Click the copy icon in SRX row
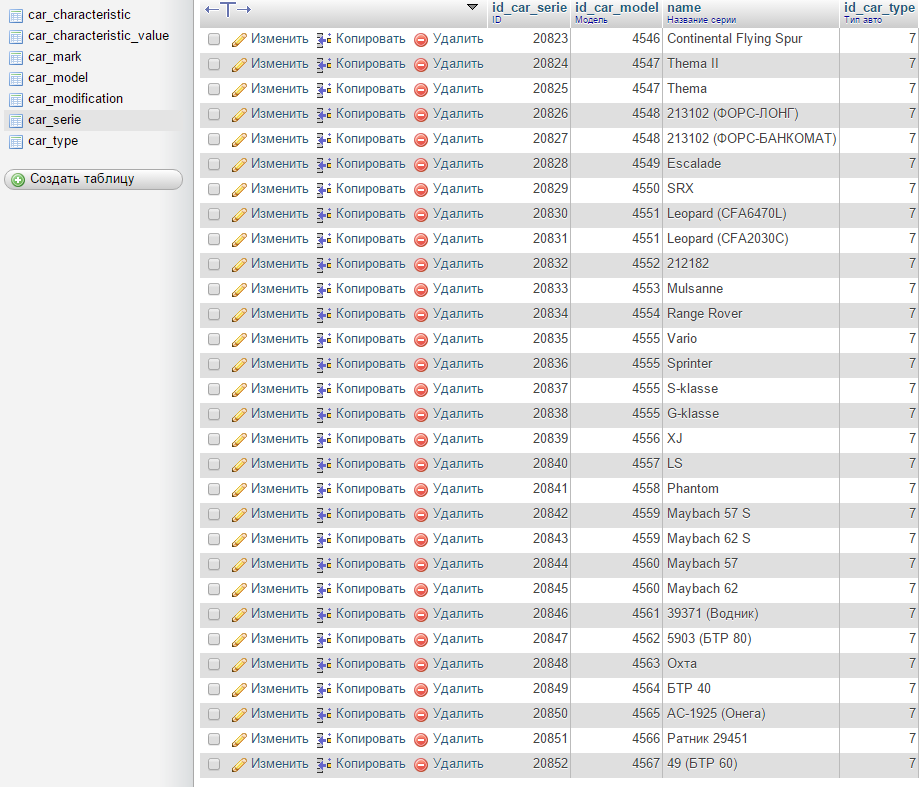The image size is (924, 787). [324, 189]
